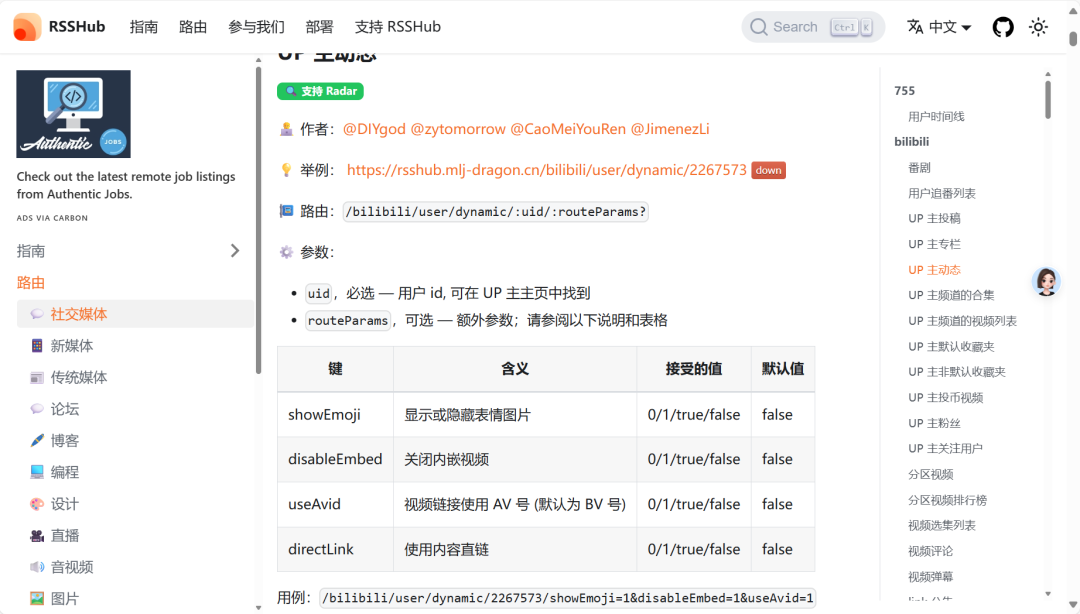Click the directLink table cell
The width and height of the screenshot is (1080, 614).
pyautogui.click(x=335, y=549)
